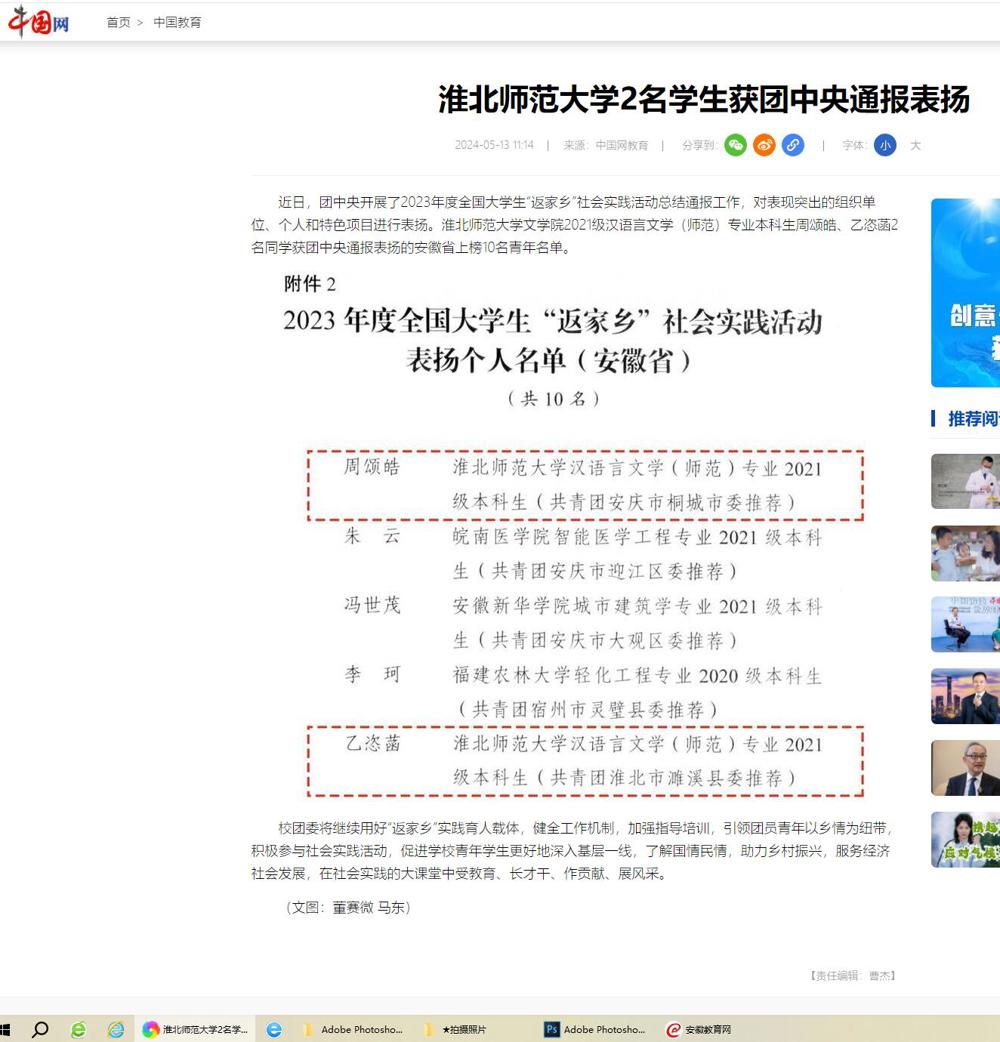The height and width of the screenshot is (1042, 1000).
Task: Open the Internet Explorer taskbar icon
Action: tap(116, 1029)
